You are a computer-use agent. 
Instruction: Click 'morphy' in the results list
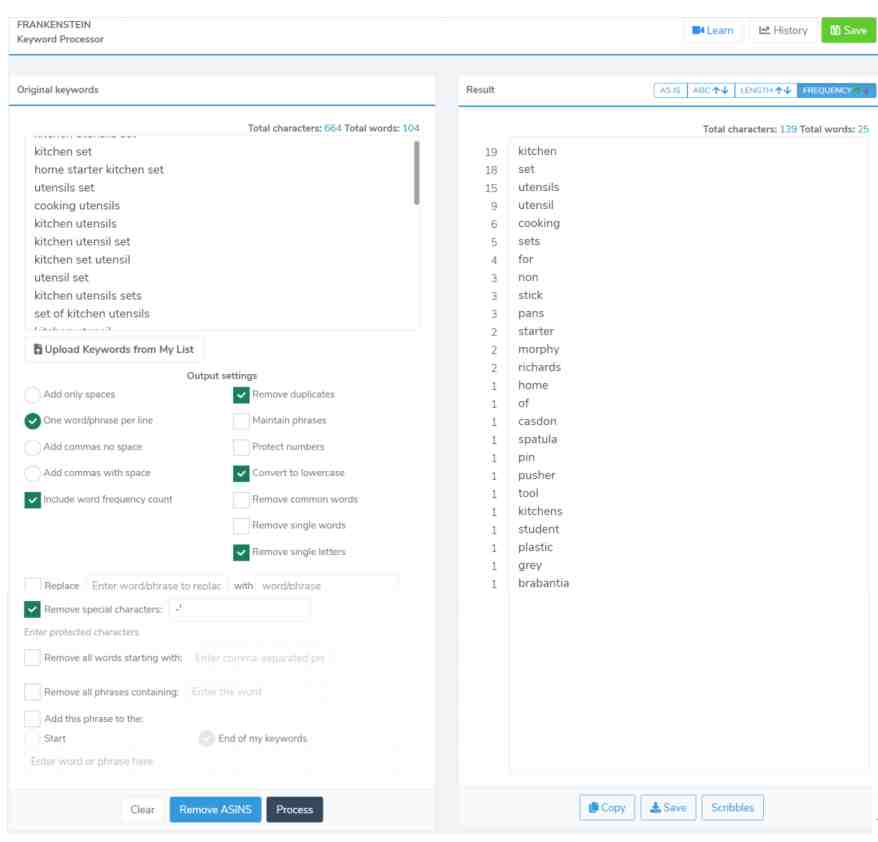(x=539, y=349)
